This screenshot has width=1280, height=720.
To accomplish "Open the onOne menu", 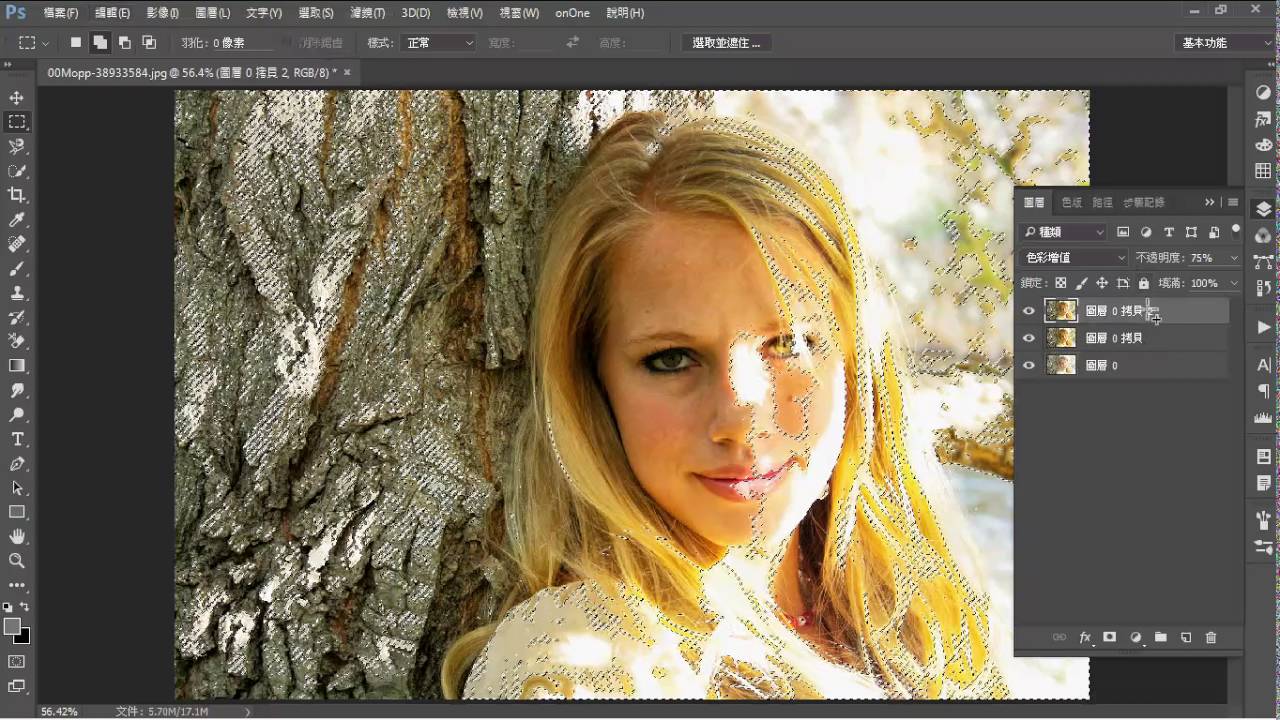I will click(573, 13).
